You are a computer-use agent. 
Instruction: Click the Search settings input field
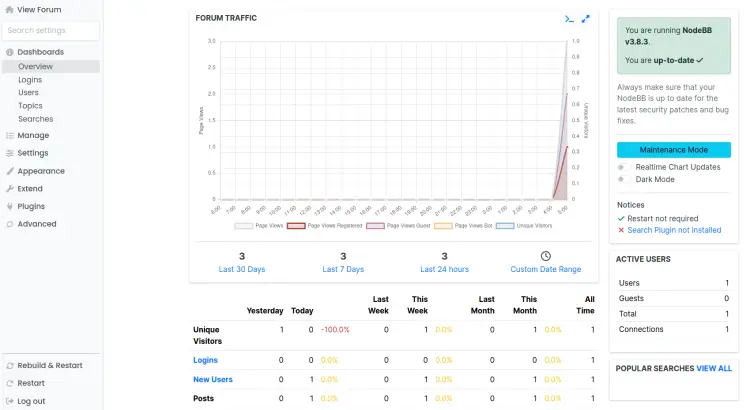tap(51, 30)
